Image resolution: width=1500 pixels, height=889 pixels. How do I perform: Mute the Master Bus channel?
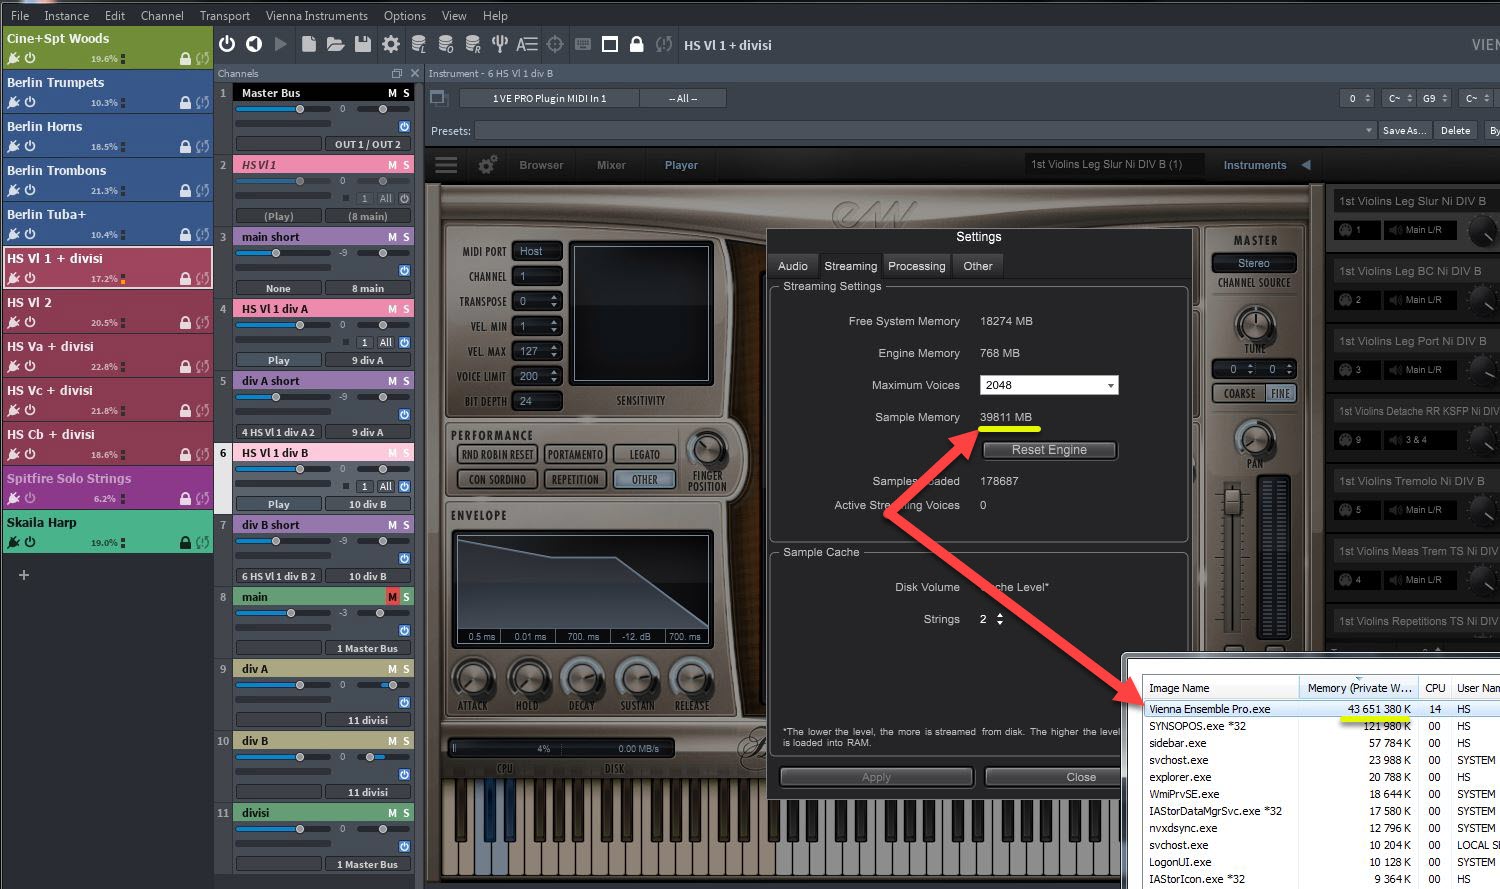coord(392,93)
